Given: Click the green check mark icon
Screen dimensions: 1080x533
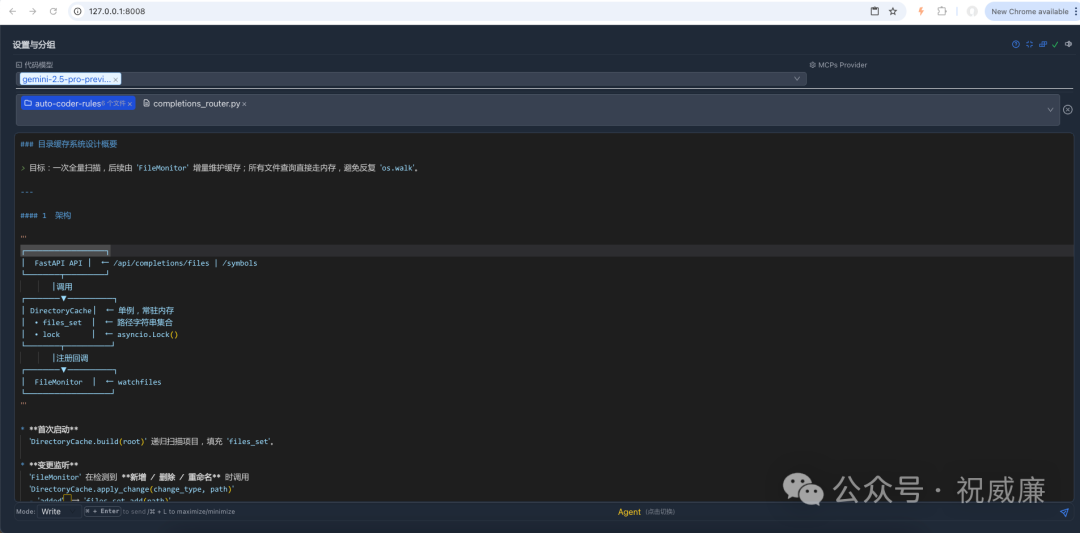Looking at the screenshot, I should (1055, 44).
